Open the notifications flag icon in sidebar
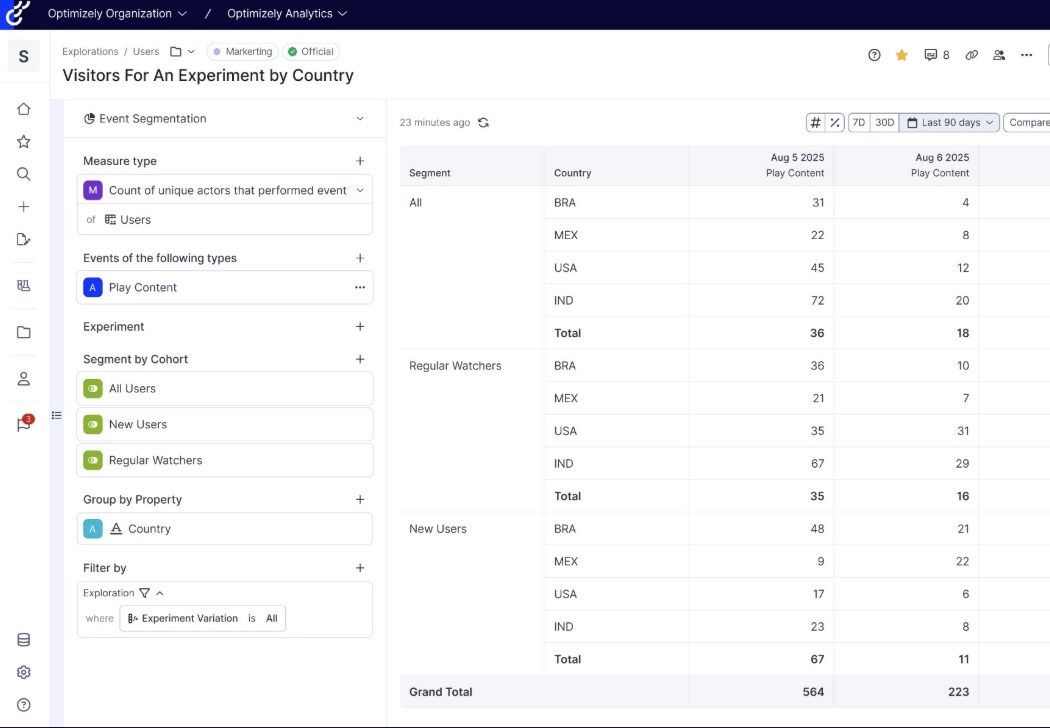Image resolution: width=1050 pixels, height=728 pixels. 24,424
